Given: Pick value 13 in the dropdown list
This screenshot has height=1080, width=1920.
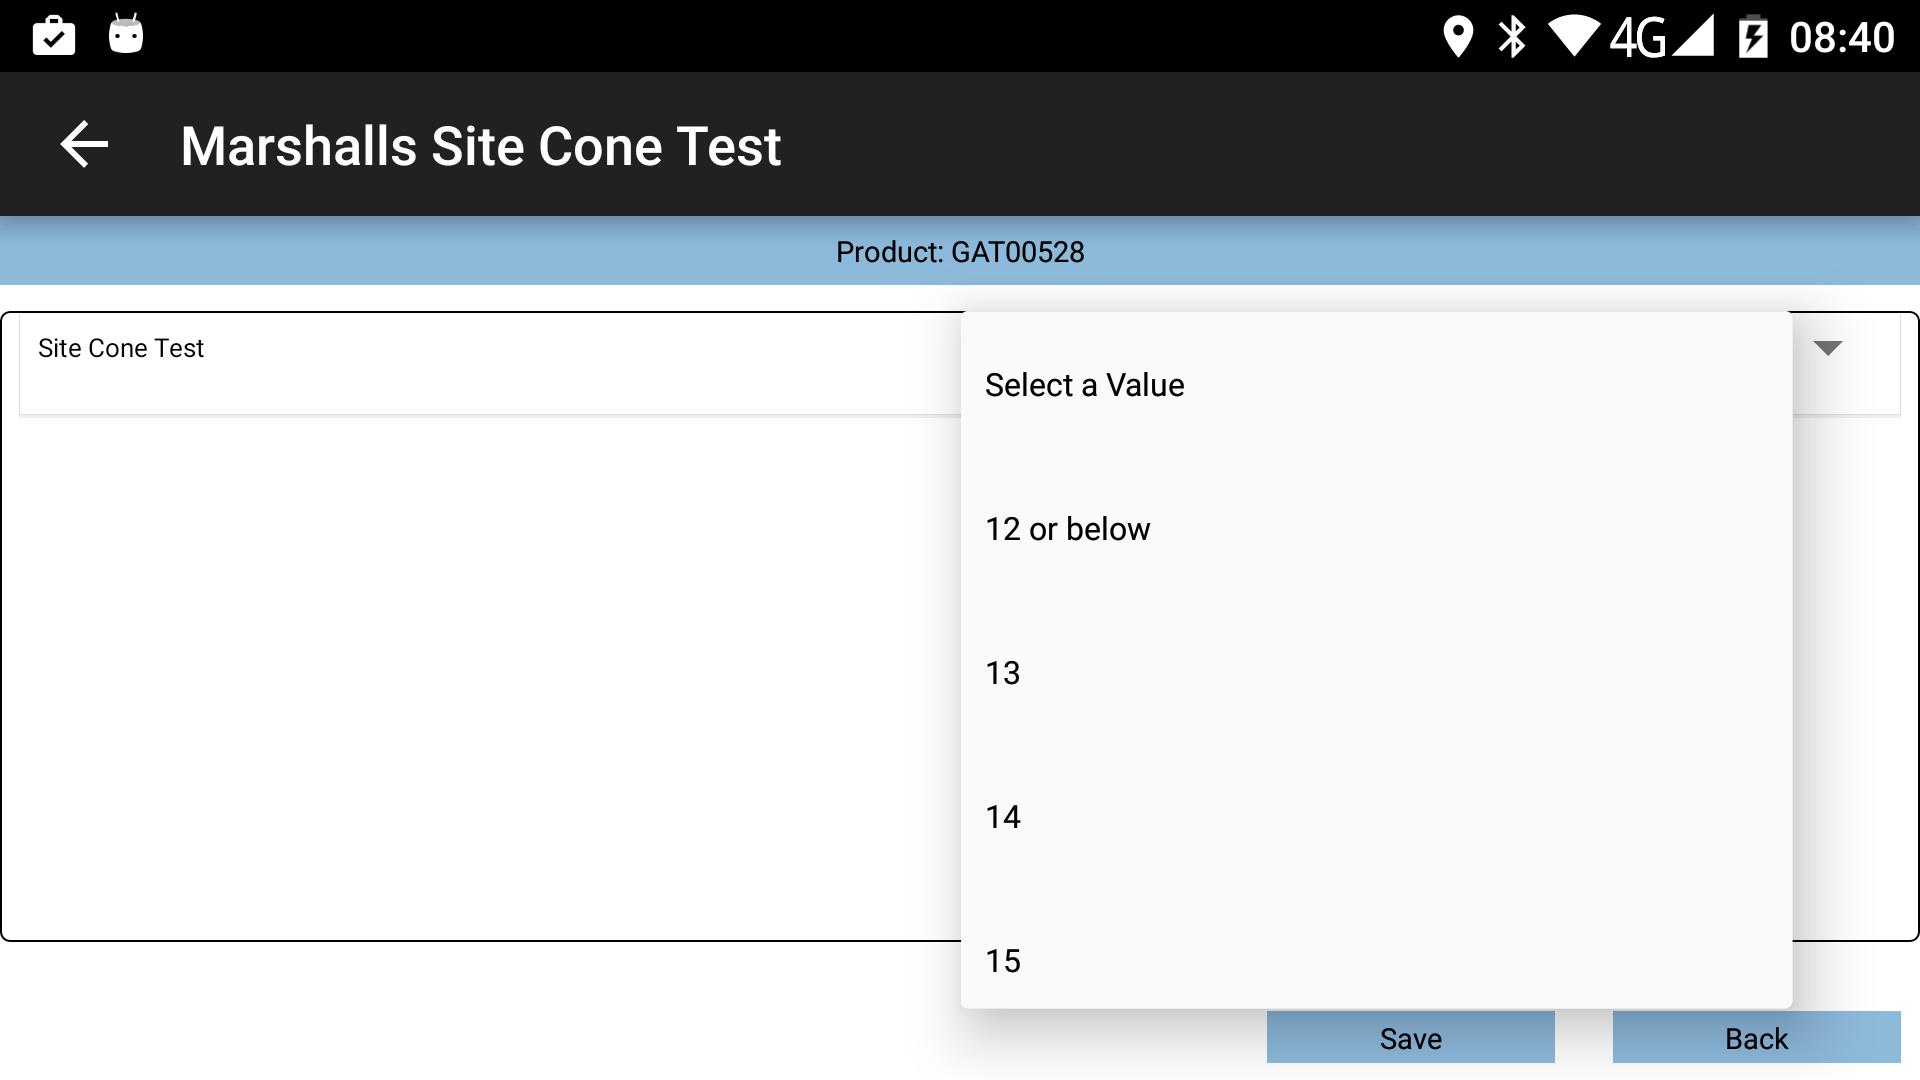Looking at the screenshot, I should pyautogui.click(x=1376, y=673).
